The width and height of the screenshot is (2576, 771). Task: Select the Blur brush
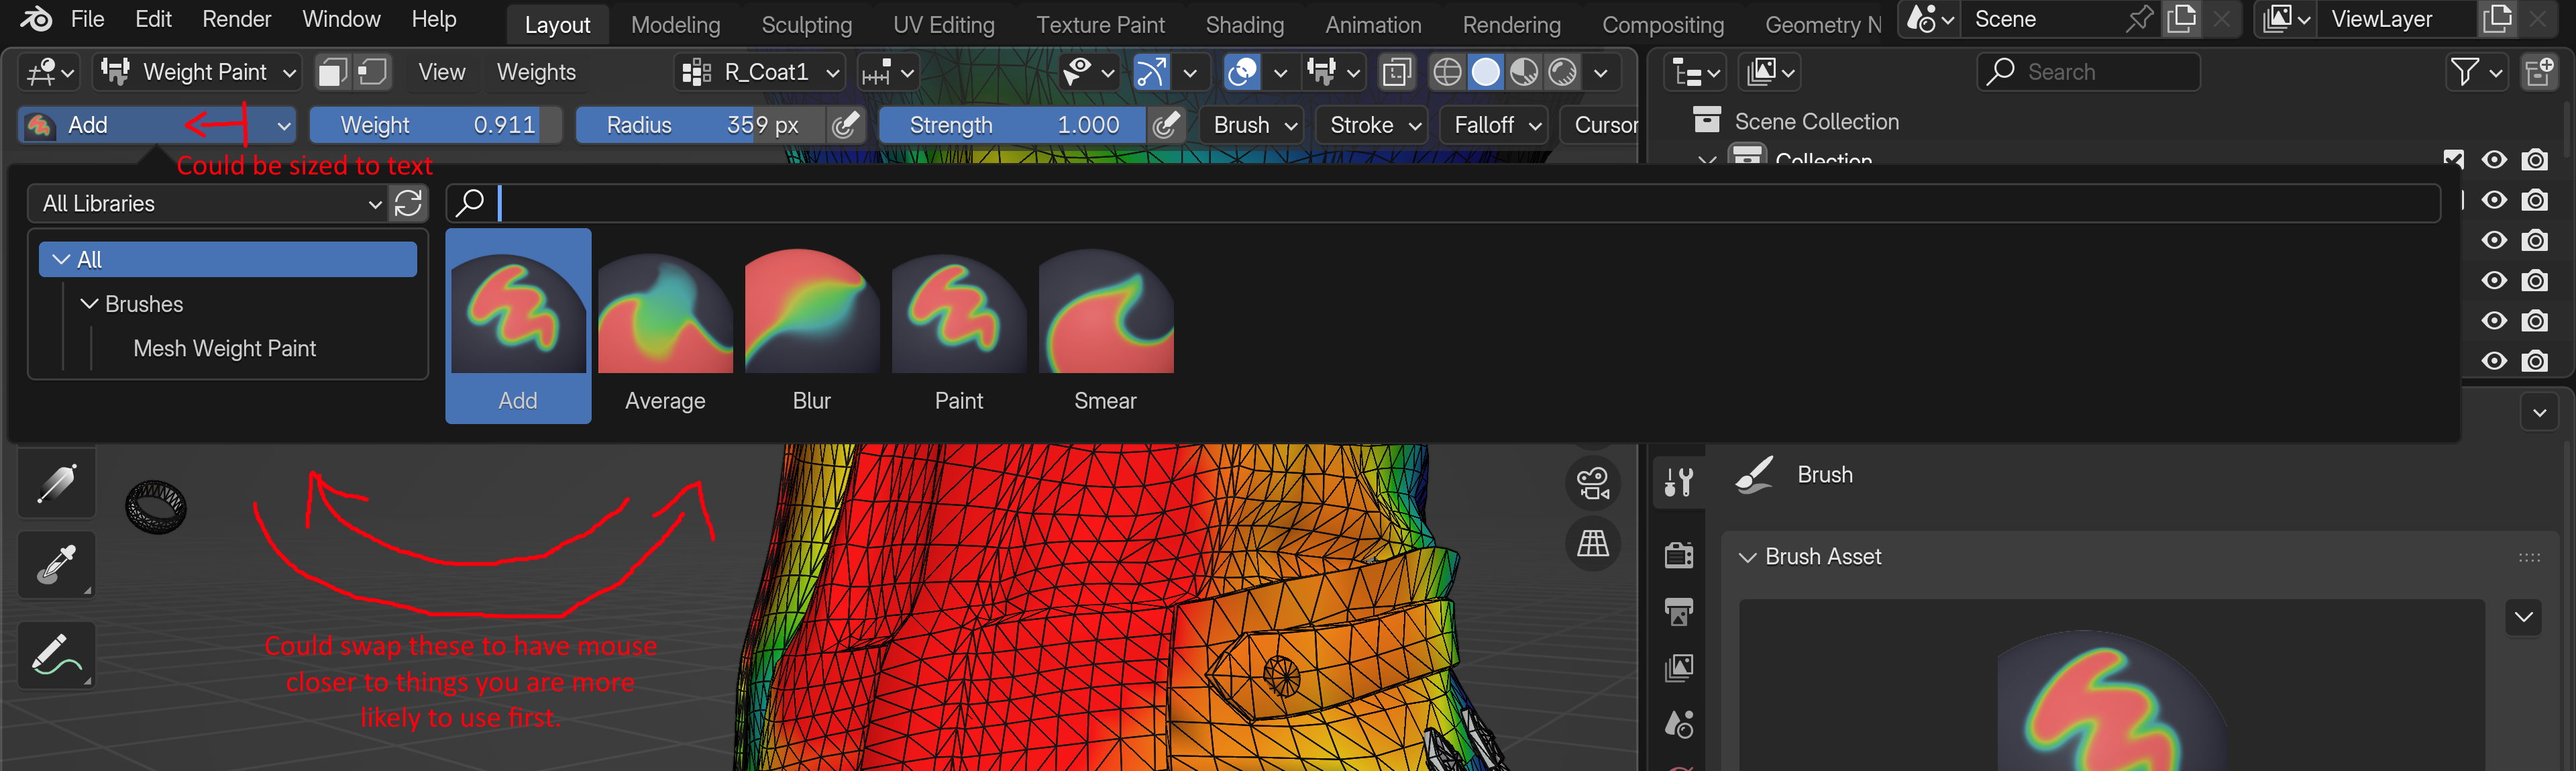[x=812, y=326]
